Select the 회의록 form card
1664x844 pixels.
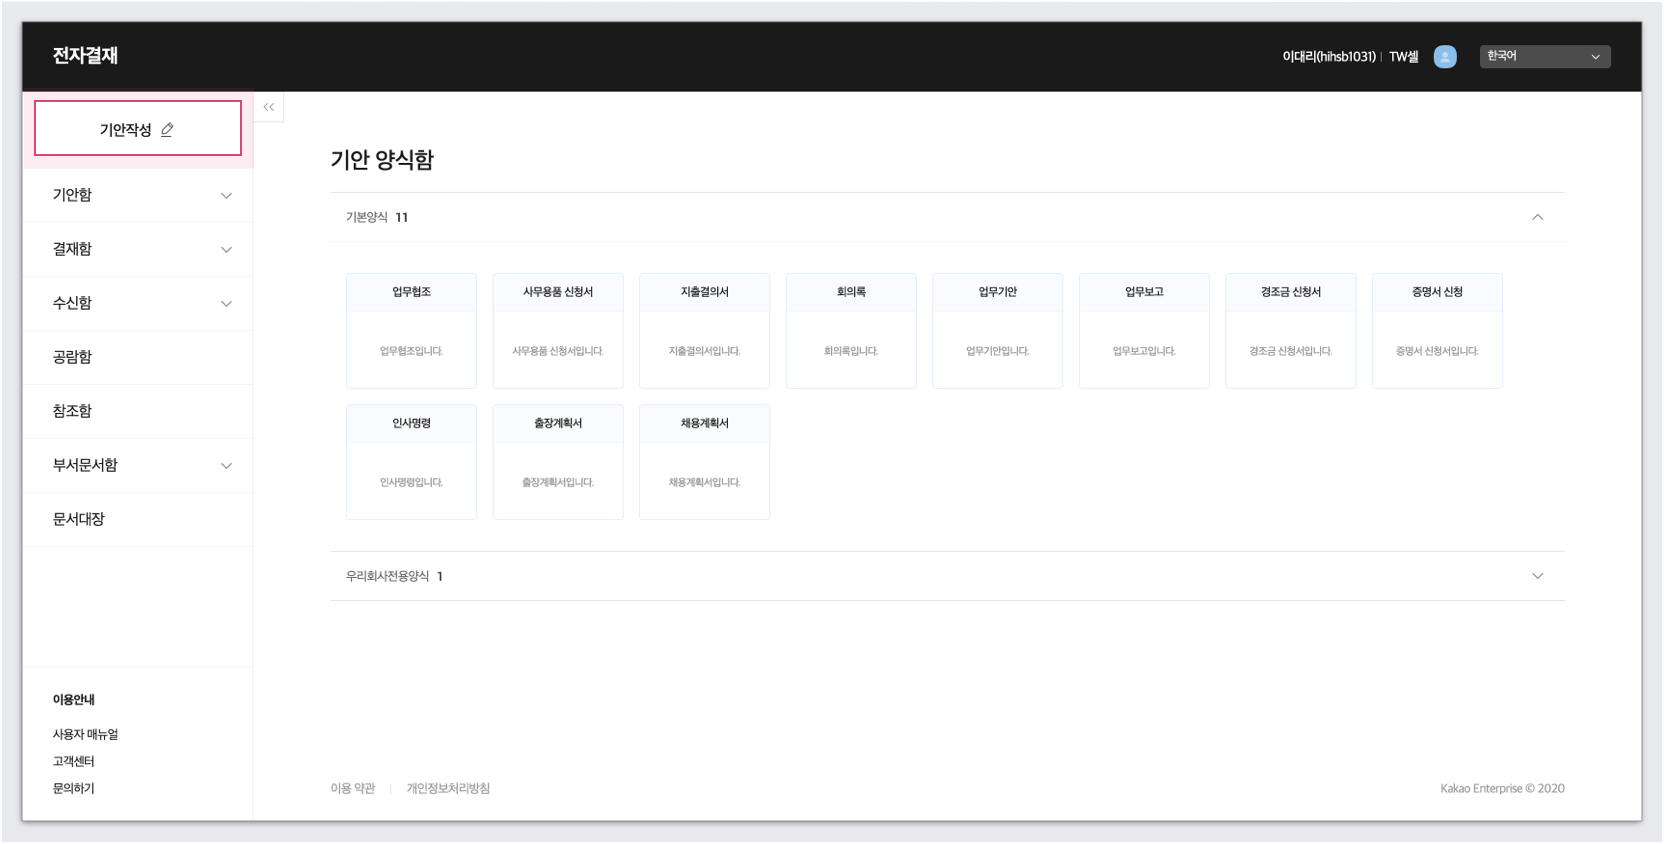click(851, 330)
